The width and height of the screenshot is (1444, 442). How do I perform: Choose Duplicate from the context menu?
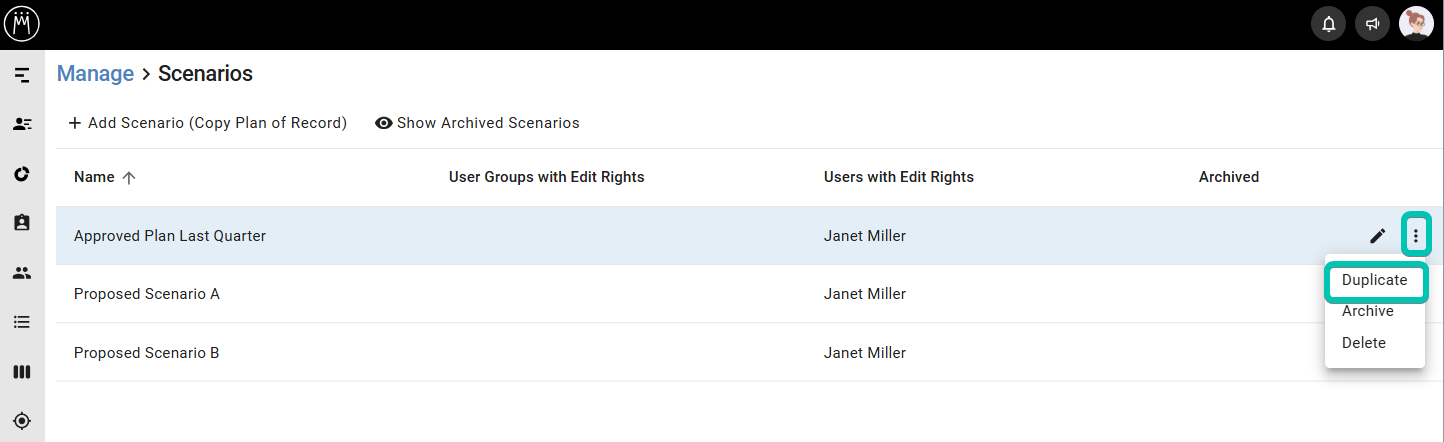(x=1374, y=280)
